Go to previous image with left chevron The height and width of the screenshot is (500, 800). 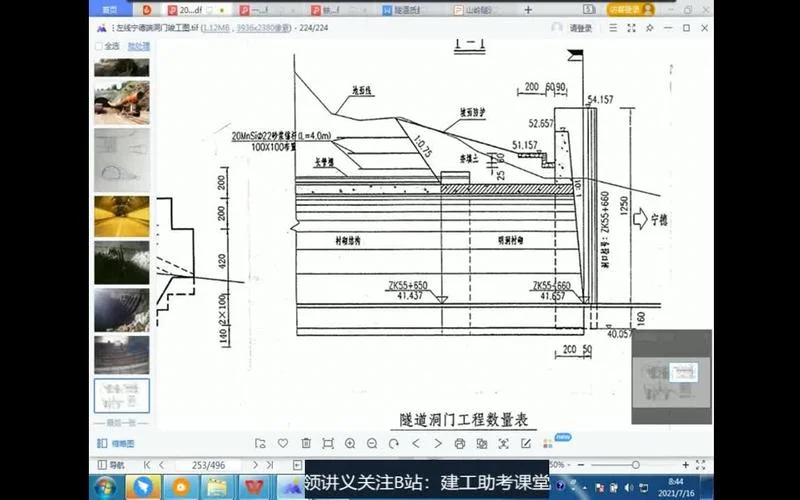point(416,443)
